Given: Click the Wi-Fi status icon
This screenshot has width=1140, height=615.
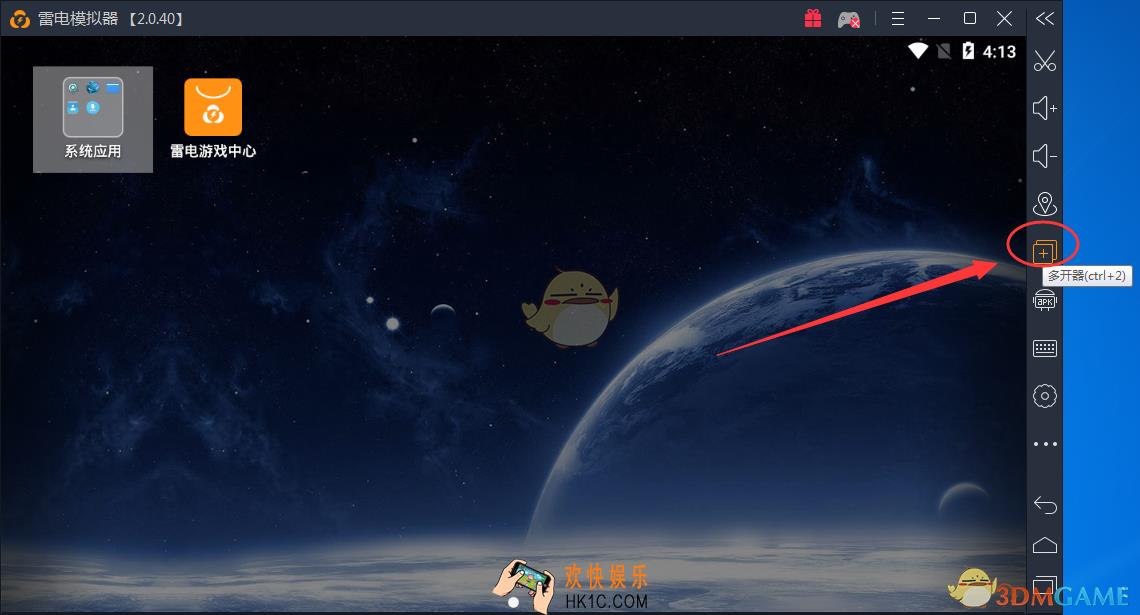Looking at the screenshot, I should click(x=918, y=51).
